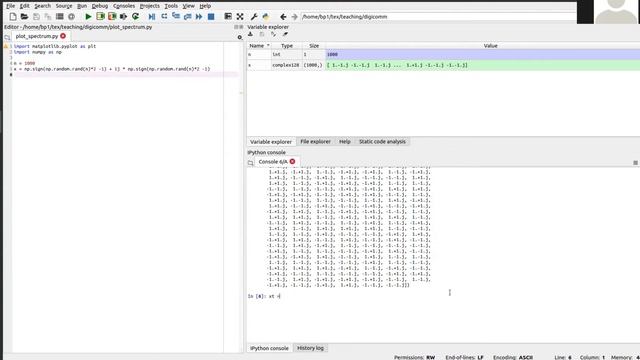Open the Consoles menu

pyautogui.click(x=124, y=6)
